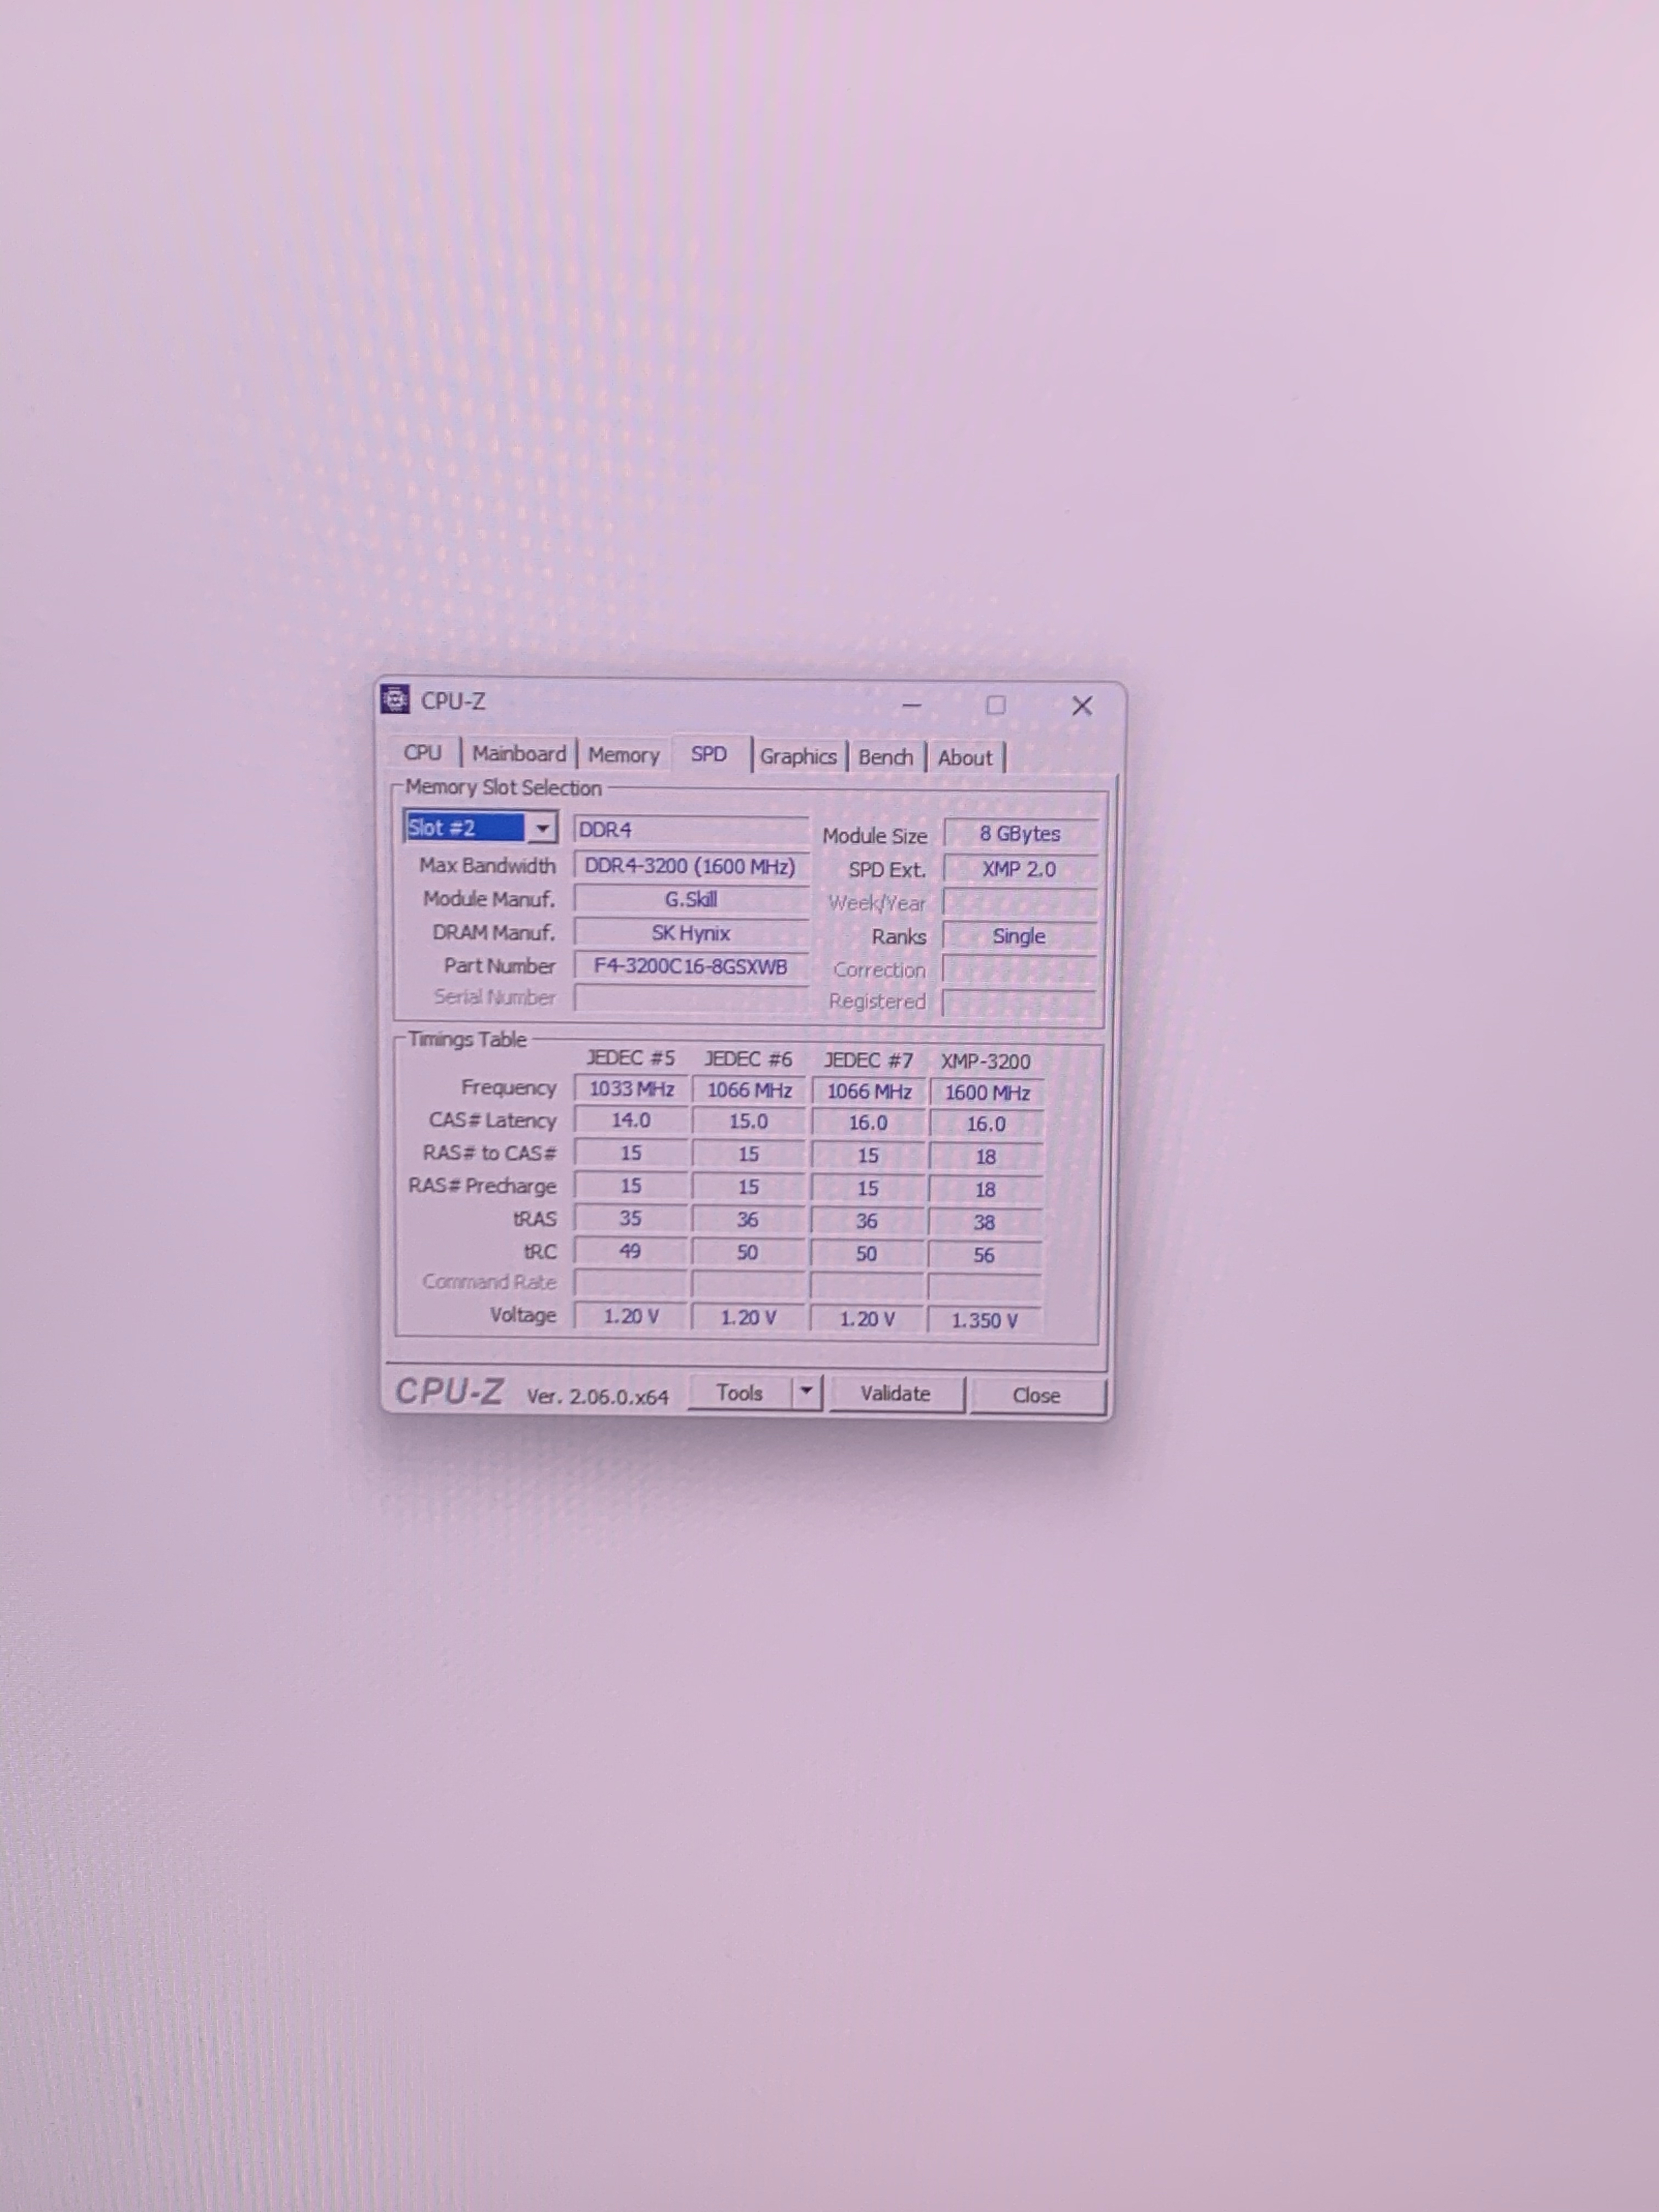Switch to the Mainboard tab
1659x2212 pixels.
point(518,753)
